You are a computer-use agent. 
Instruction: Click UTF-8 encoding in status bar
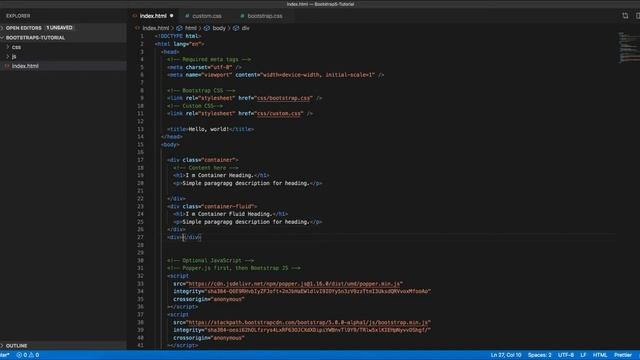click(x=566, y=355)
